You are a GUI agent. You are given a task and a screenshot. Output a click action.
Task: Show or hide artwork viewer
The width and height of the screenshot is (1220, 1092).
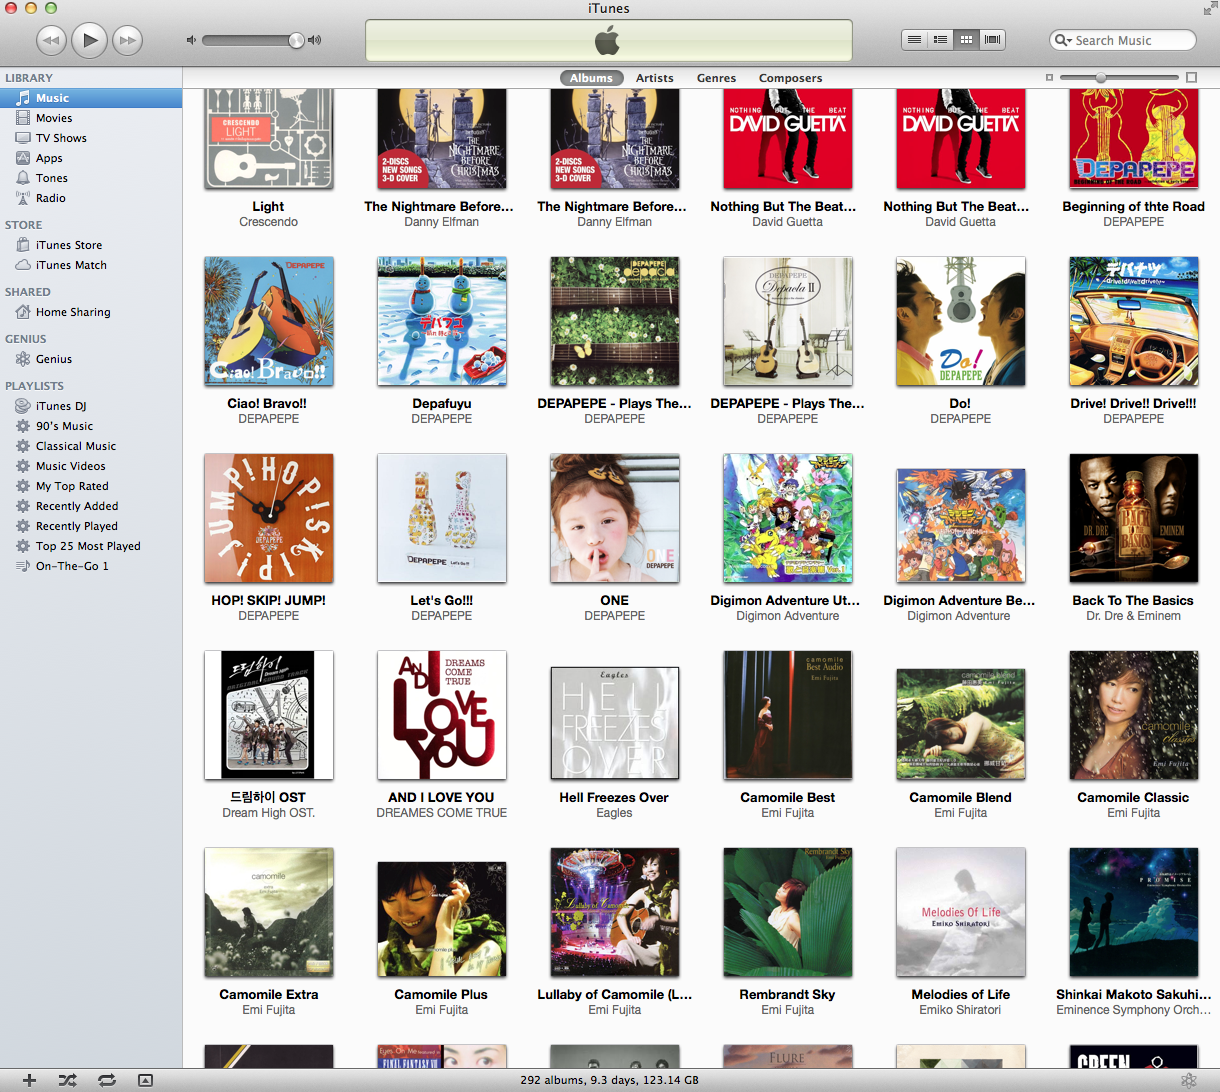coord(145,1080)
